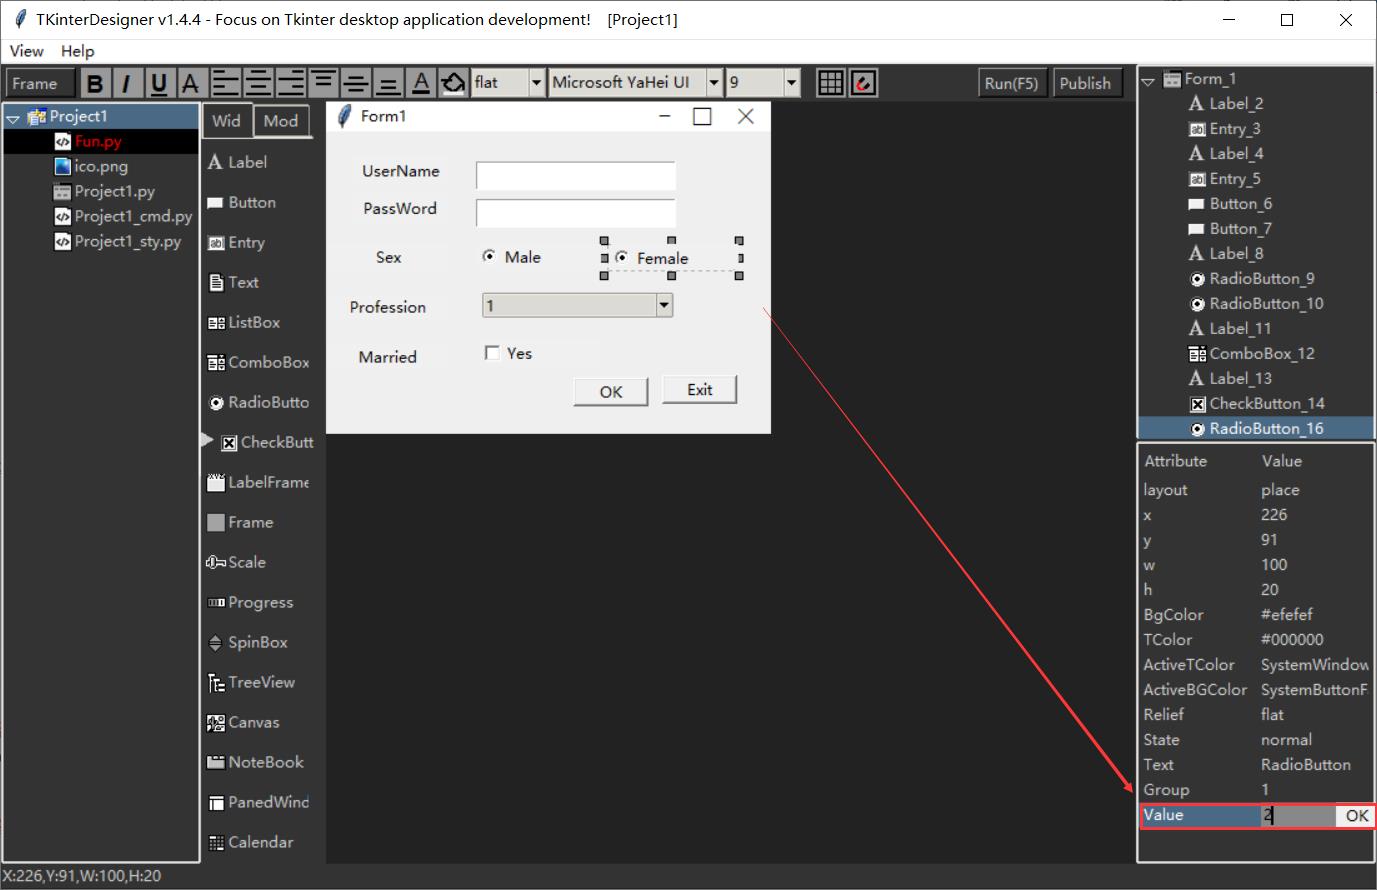The width and height of the screenshot is (1377, 890).
Task: Select the Entry widget in palette
Action: pyautogui.click(x=236, y=242)
